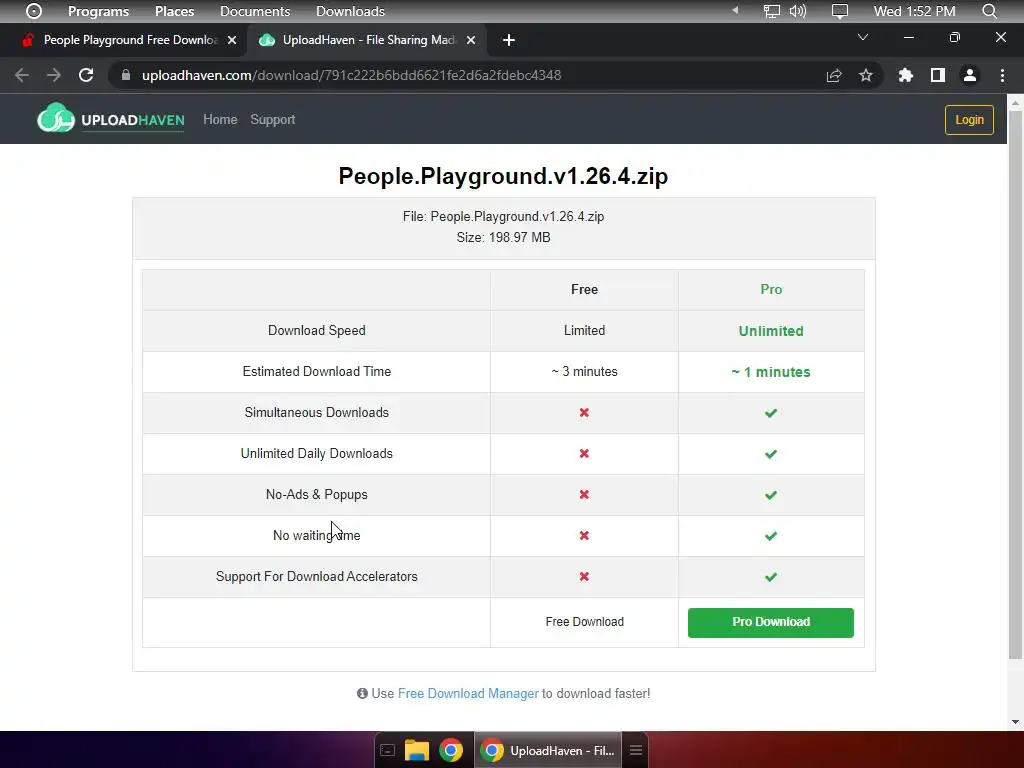
Task: Open the Free Download Manager link
Action: click(x=468, y=694)
